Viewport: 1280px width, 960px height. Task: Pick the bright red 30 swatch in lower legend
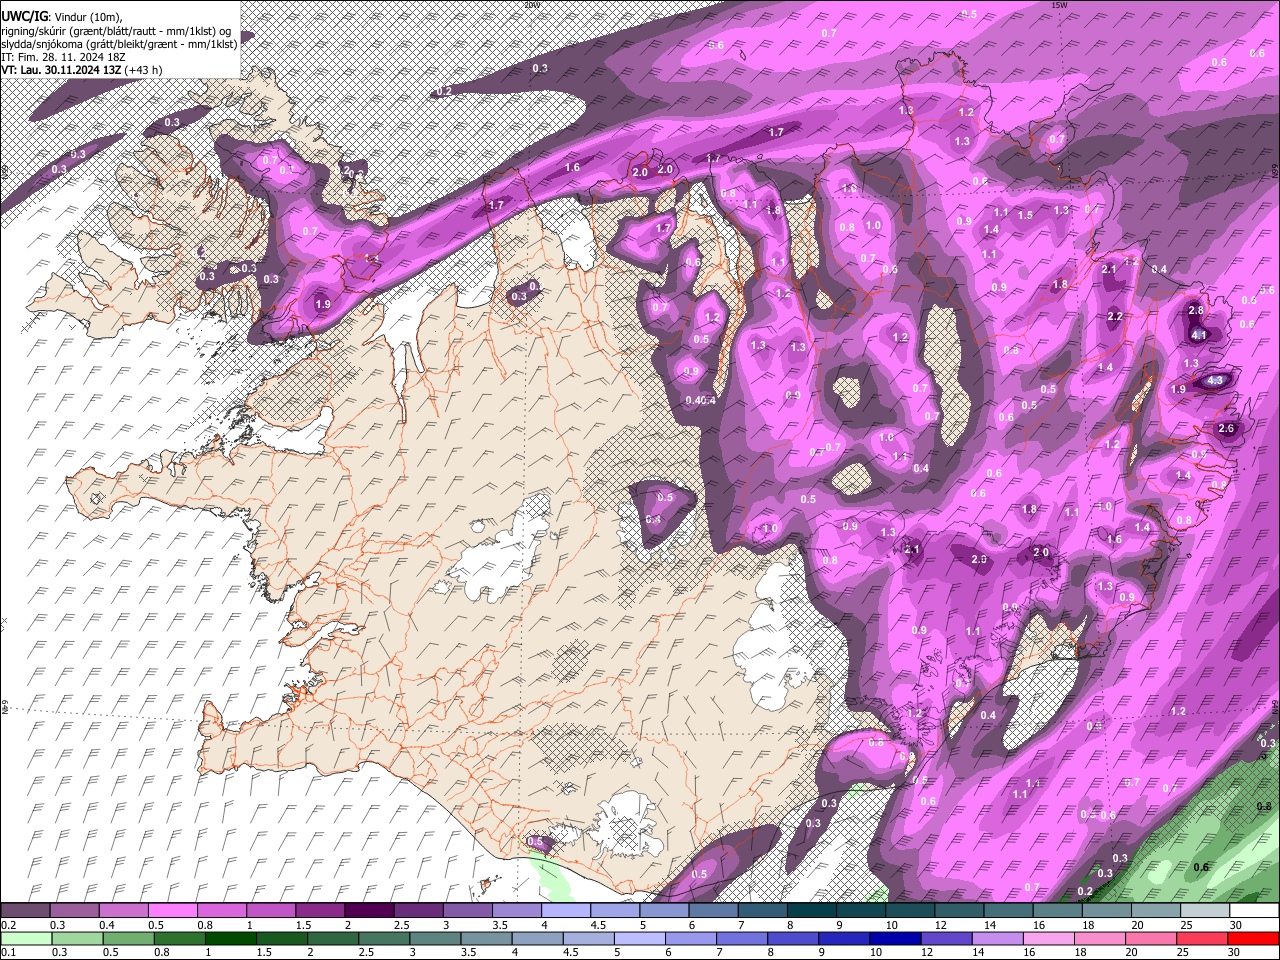1253,938
